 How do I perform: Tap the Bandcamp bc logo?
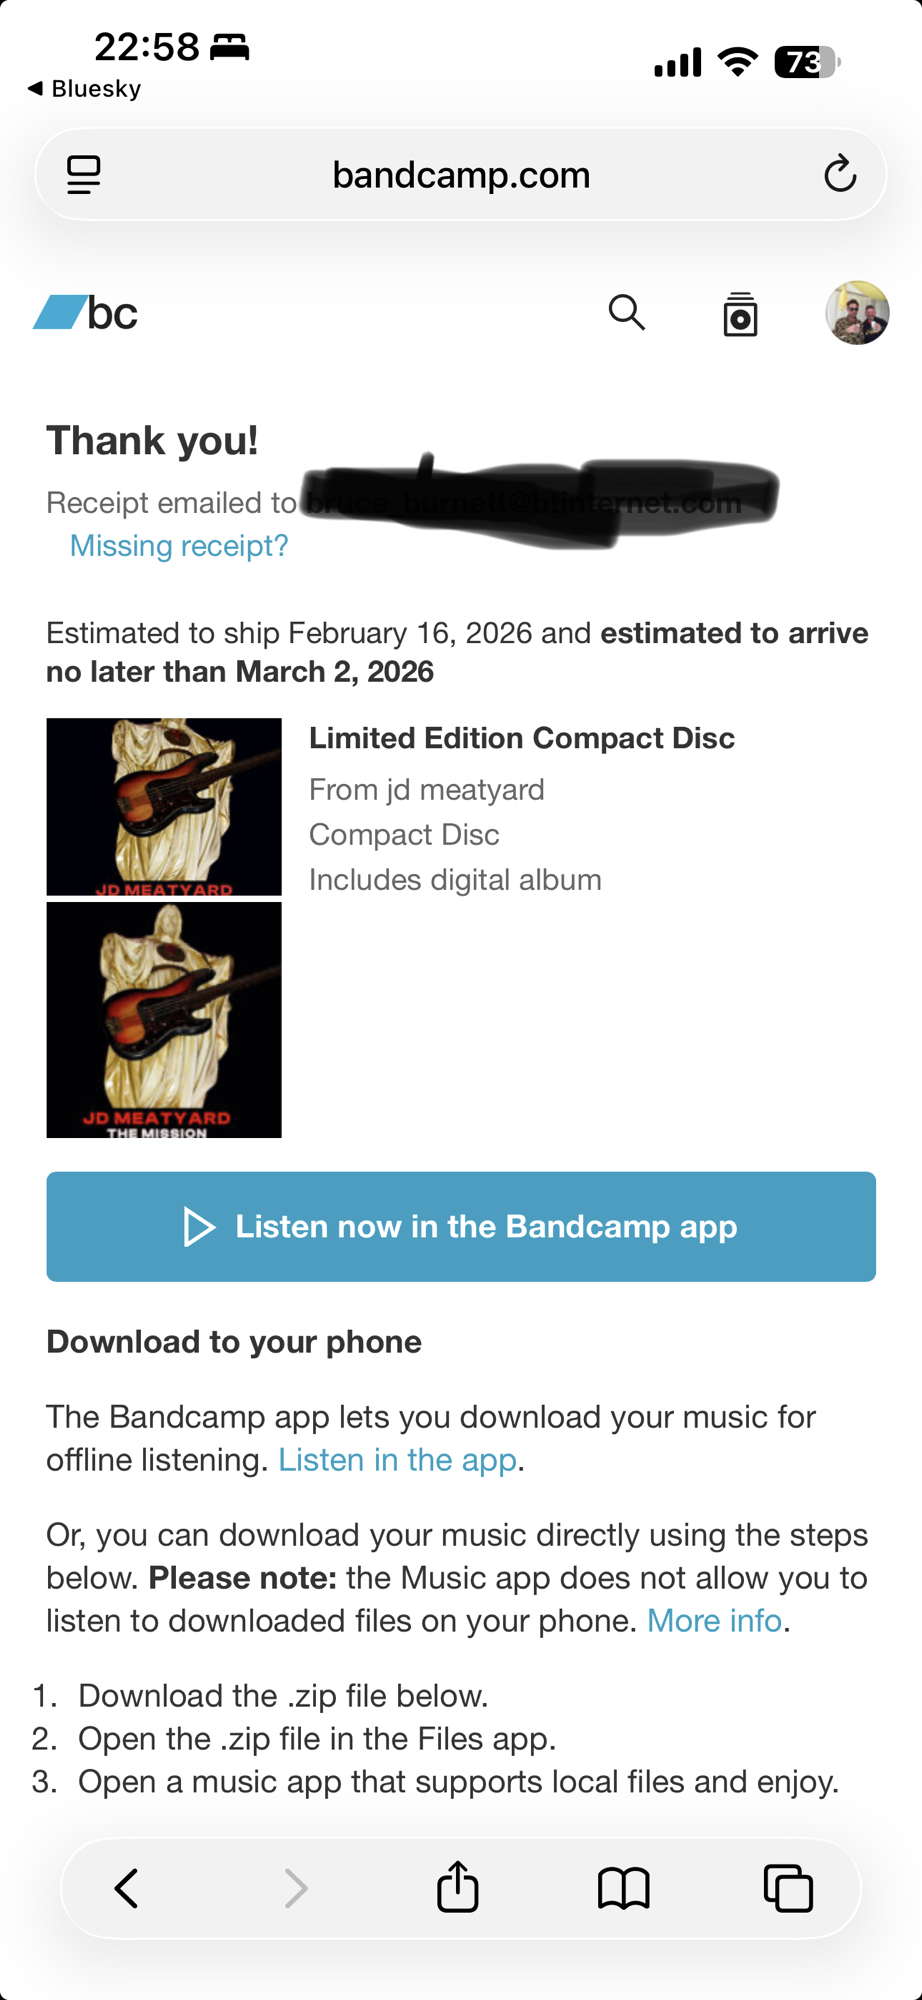click(86, 313)
